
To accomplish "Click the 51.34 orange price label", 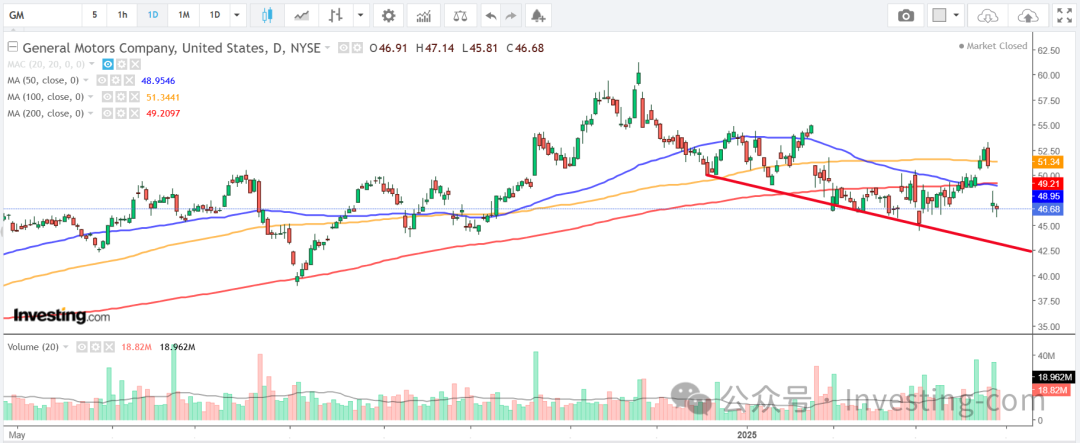I will [1046, 162].
